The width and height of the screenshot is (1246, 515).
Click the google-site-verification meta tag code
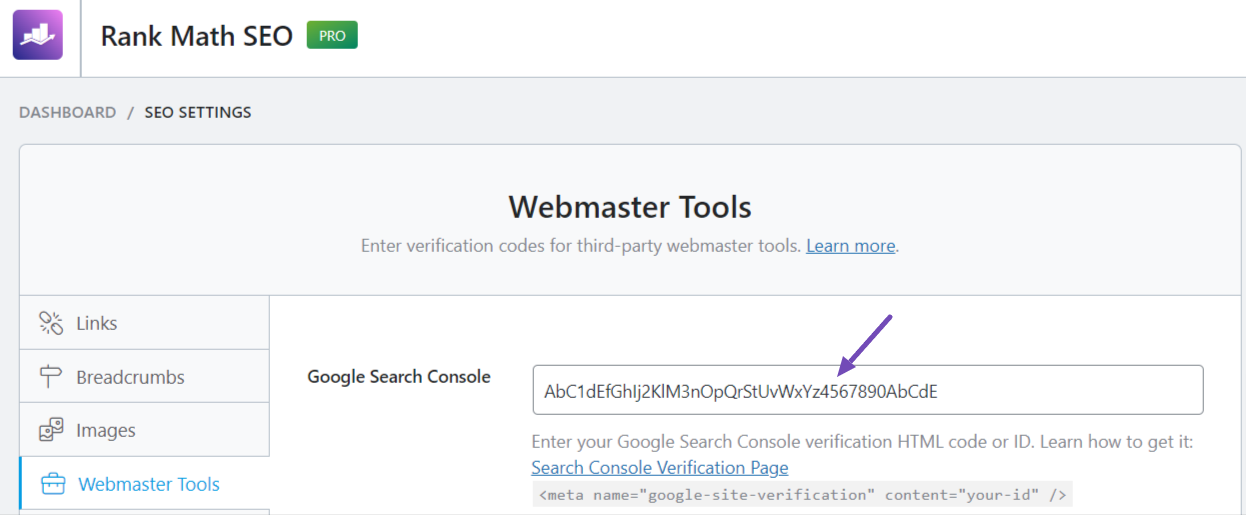pyautogui.click(x=803, y=494)
